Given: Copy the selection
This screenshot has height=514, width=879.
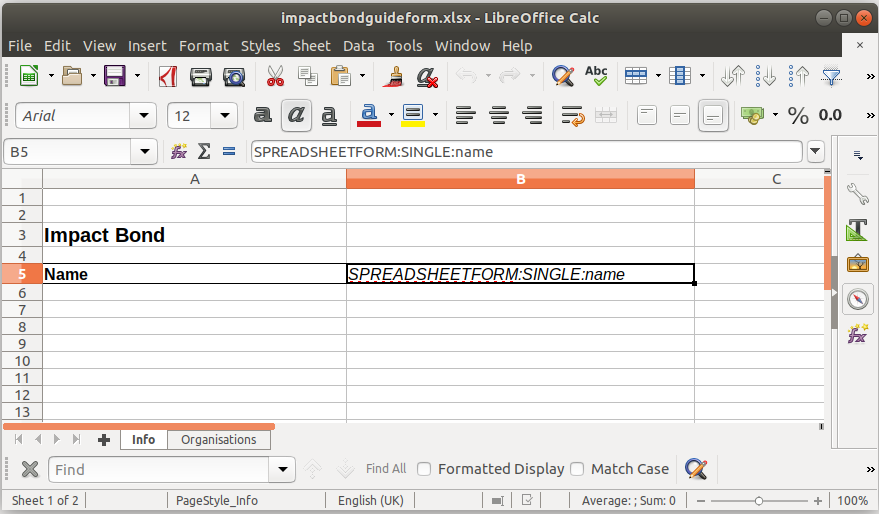Looking at the screenshot, I should [x=308, y=76].
